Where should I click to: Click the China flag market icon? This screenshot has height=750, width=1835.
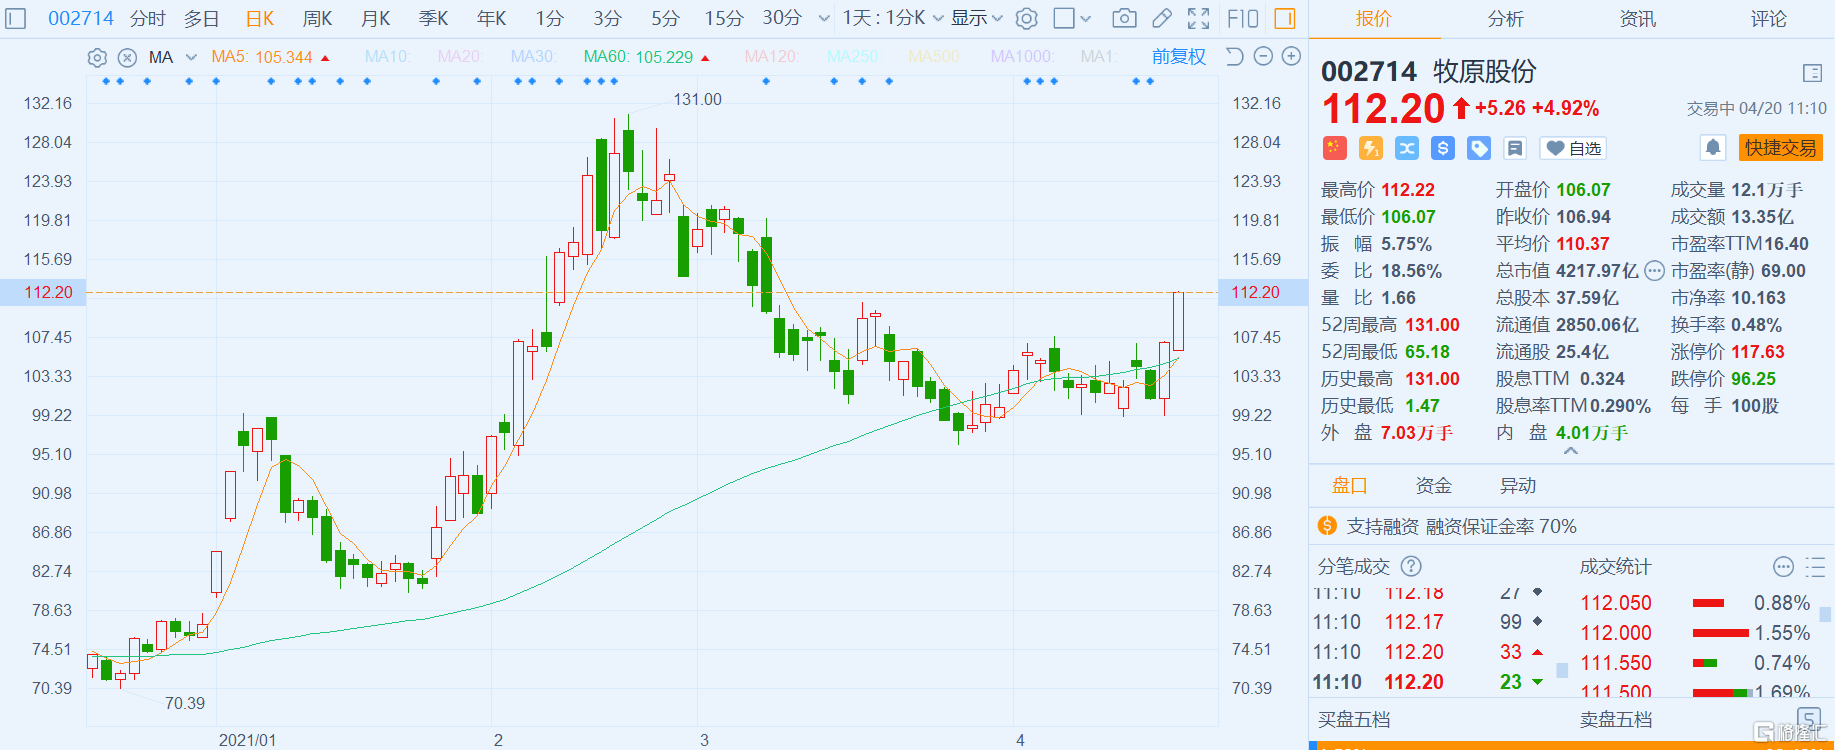point(1335,148)
